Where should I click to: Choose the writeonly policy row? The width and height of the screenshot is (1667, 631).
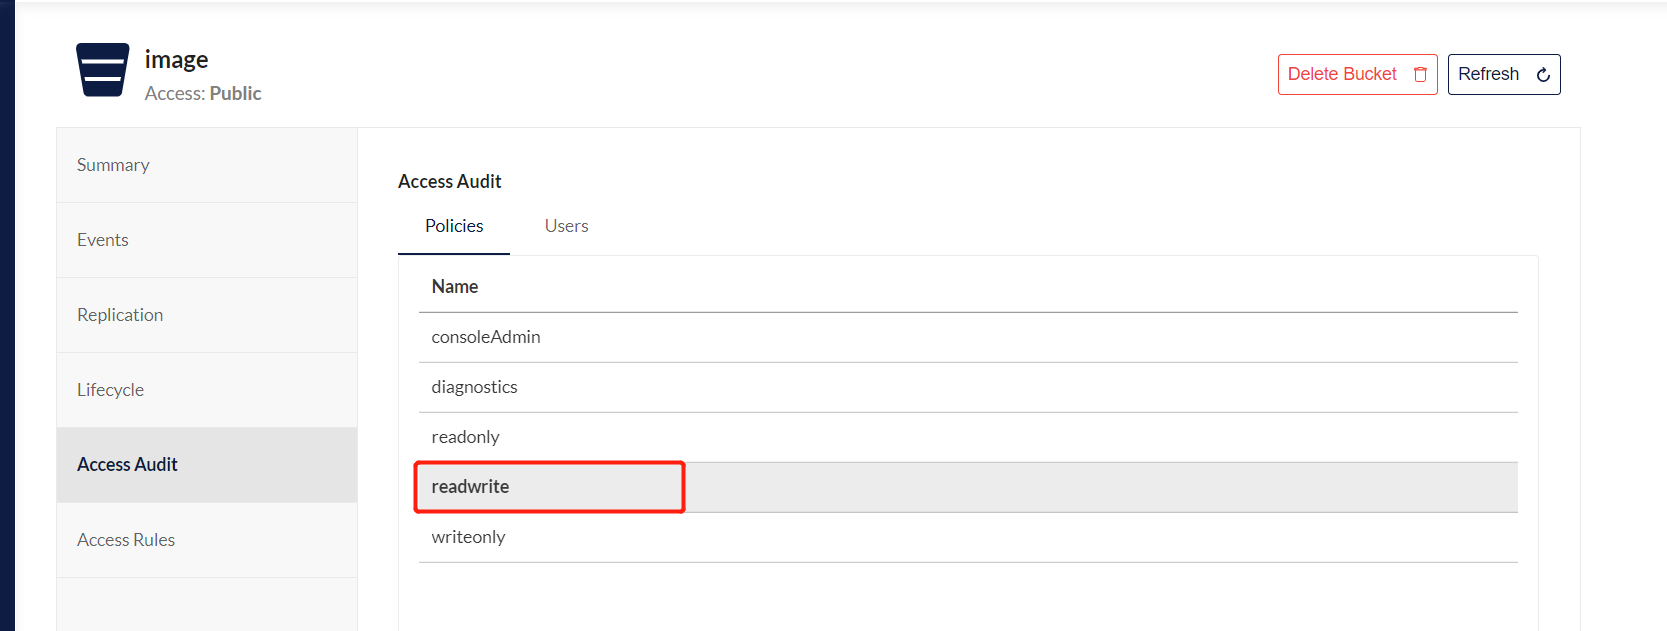tap(468, 537)
